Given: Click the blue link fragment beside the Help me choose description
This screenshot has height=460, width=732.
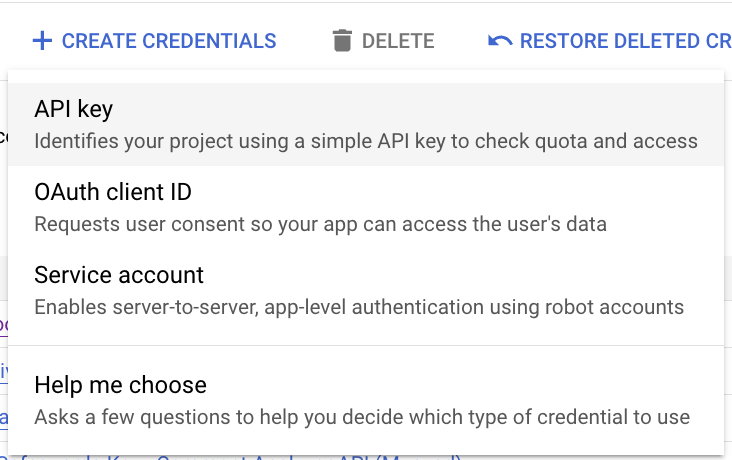Looking at the screenshot, I should (4, 417).
